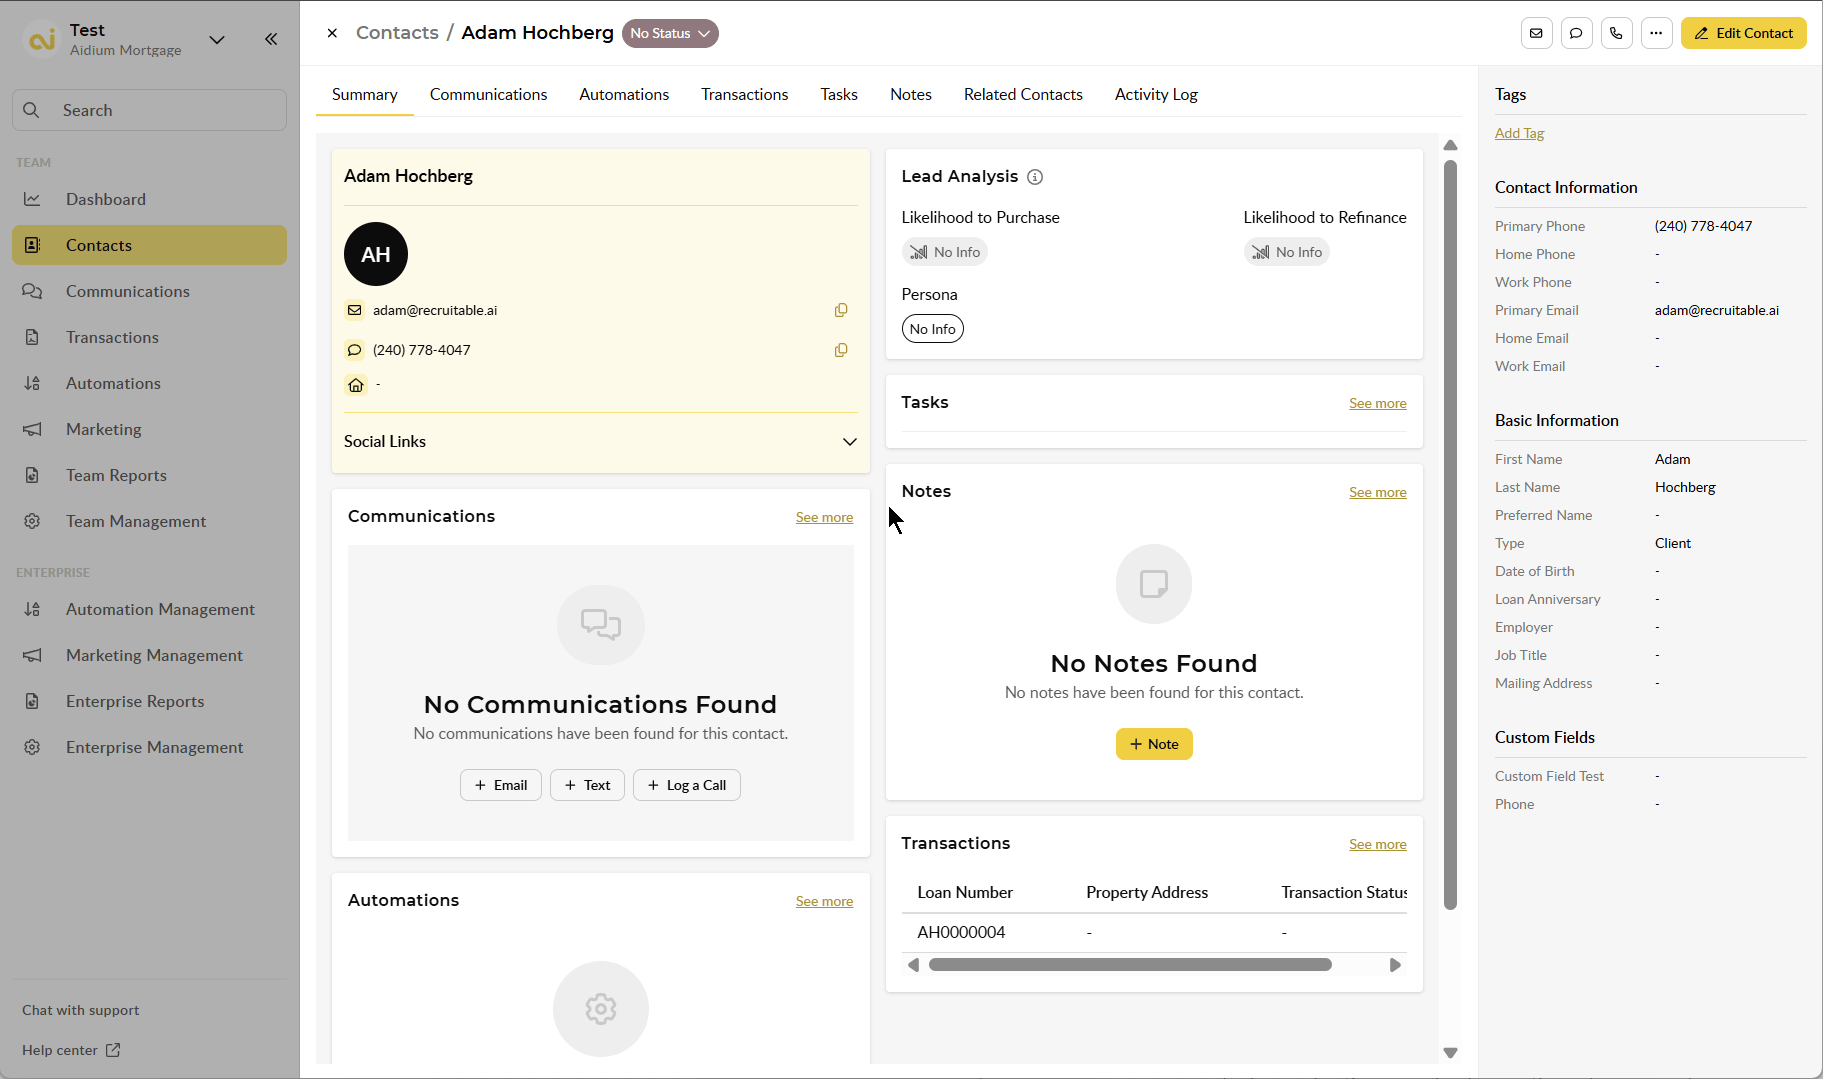The image size is (1823, 1079).
Task: Click the Lead Analysis info icon
Action: click(1035, 177)
